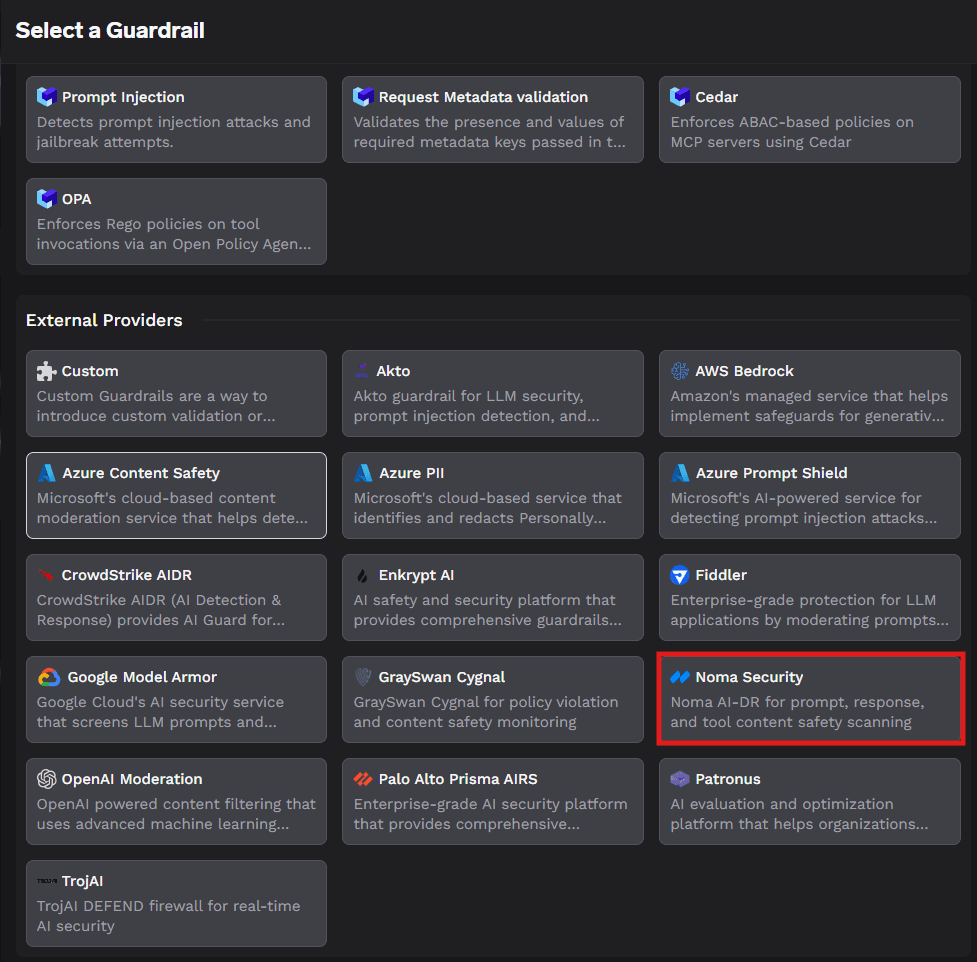The image size is (977, 962).
Task: Choose the Azure PII title
Action: click(x=411, y=474)
